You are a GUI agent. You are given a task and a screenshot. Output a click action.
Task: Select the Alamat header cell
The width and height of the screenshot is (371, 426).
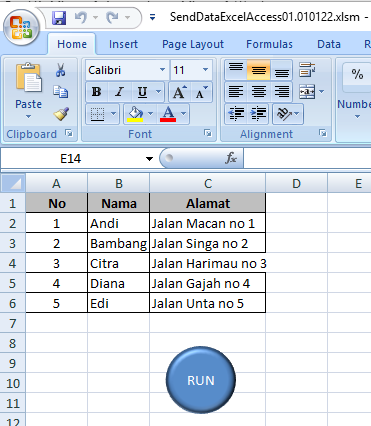click(x=208, y=203)
